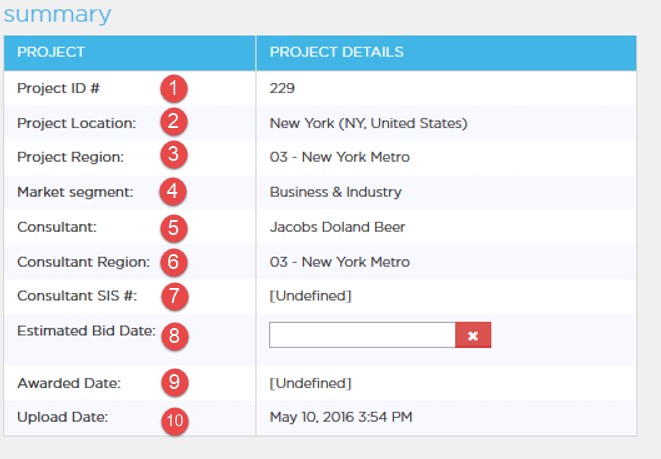The image size is (661, 459).
Task: Select red marker 8 by Estimated Bid Date
Action: pos(175,336)
